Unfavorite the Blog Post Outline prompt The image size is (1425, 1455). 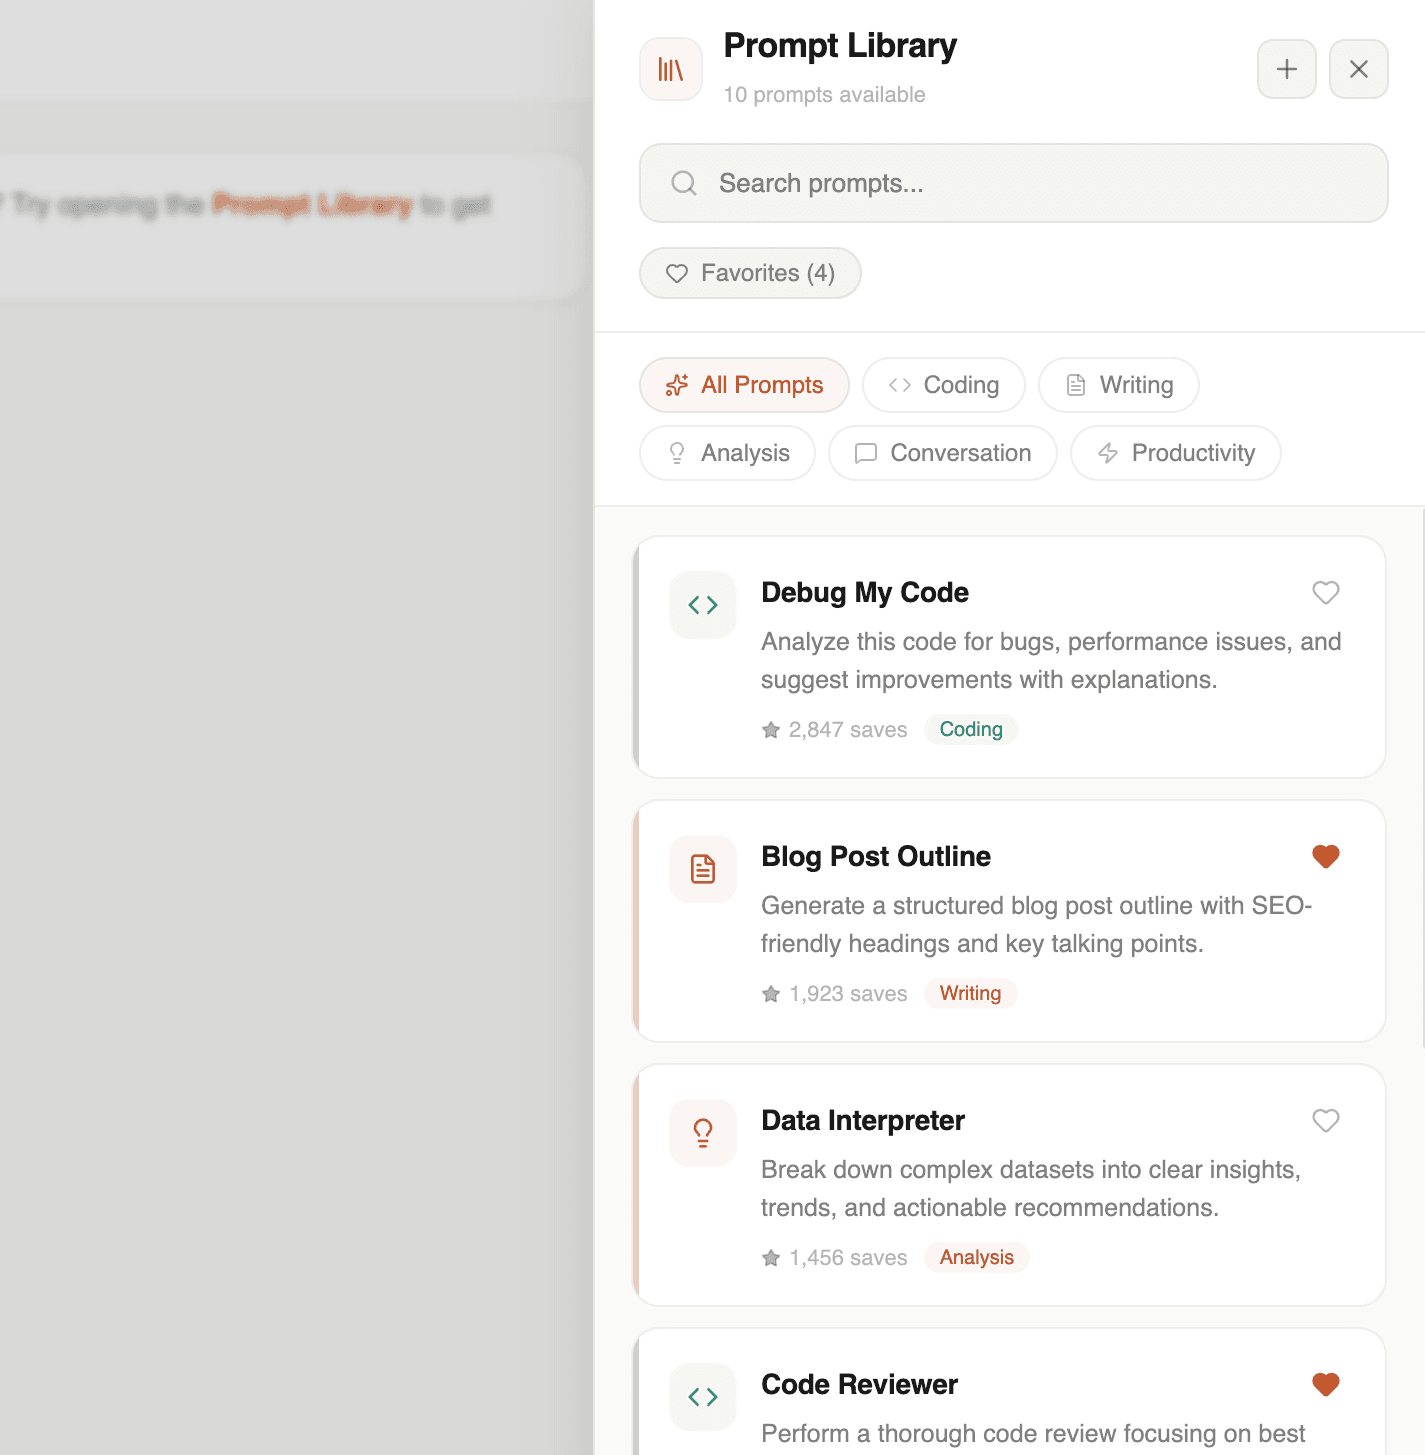(x=1326, y=857)
